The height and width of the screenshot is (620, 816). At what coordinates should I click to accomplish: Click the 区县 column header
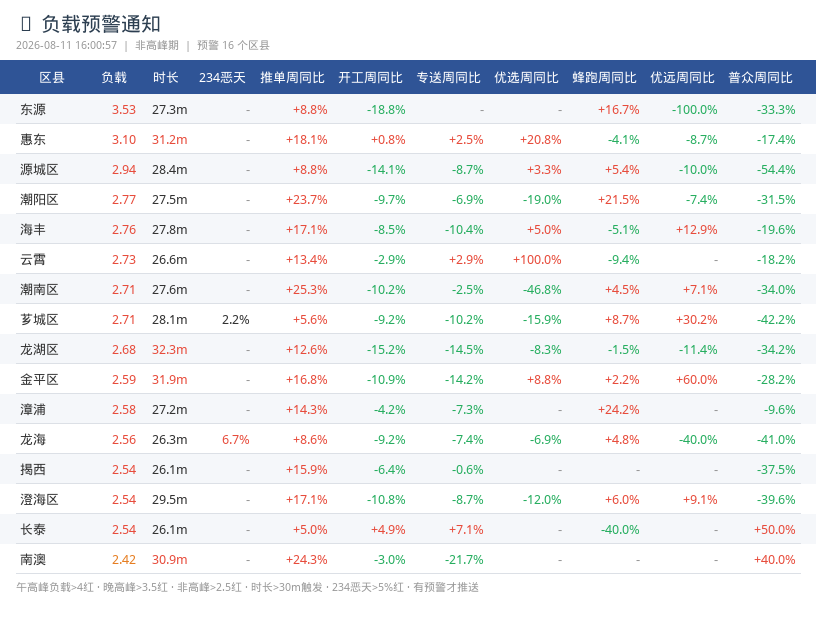(x=52, y=78)
